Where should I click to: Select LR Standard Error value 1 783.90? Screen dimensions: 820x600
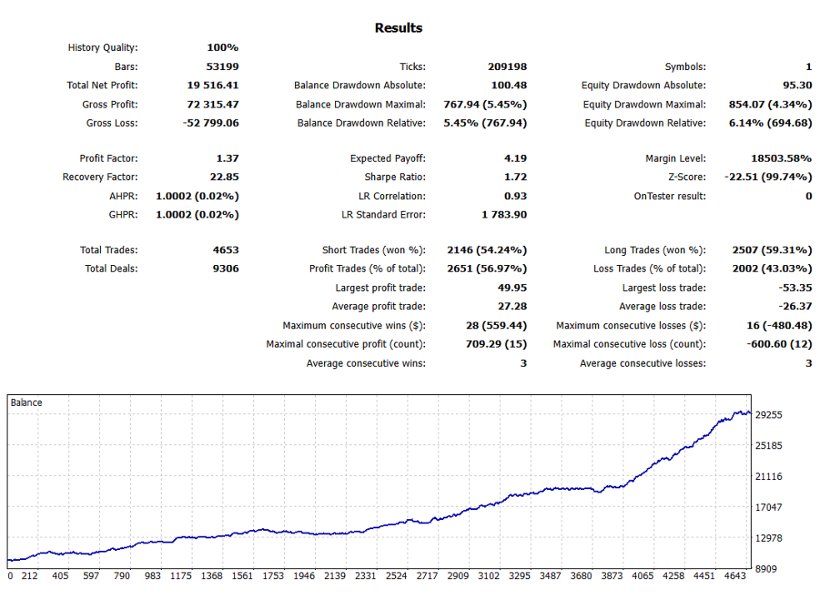point(504,214)
